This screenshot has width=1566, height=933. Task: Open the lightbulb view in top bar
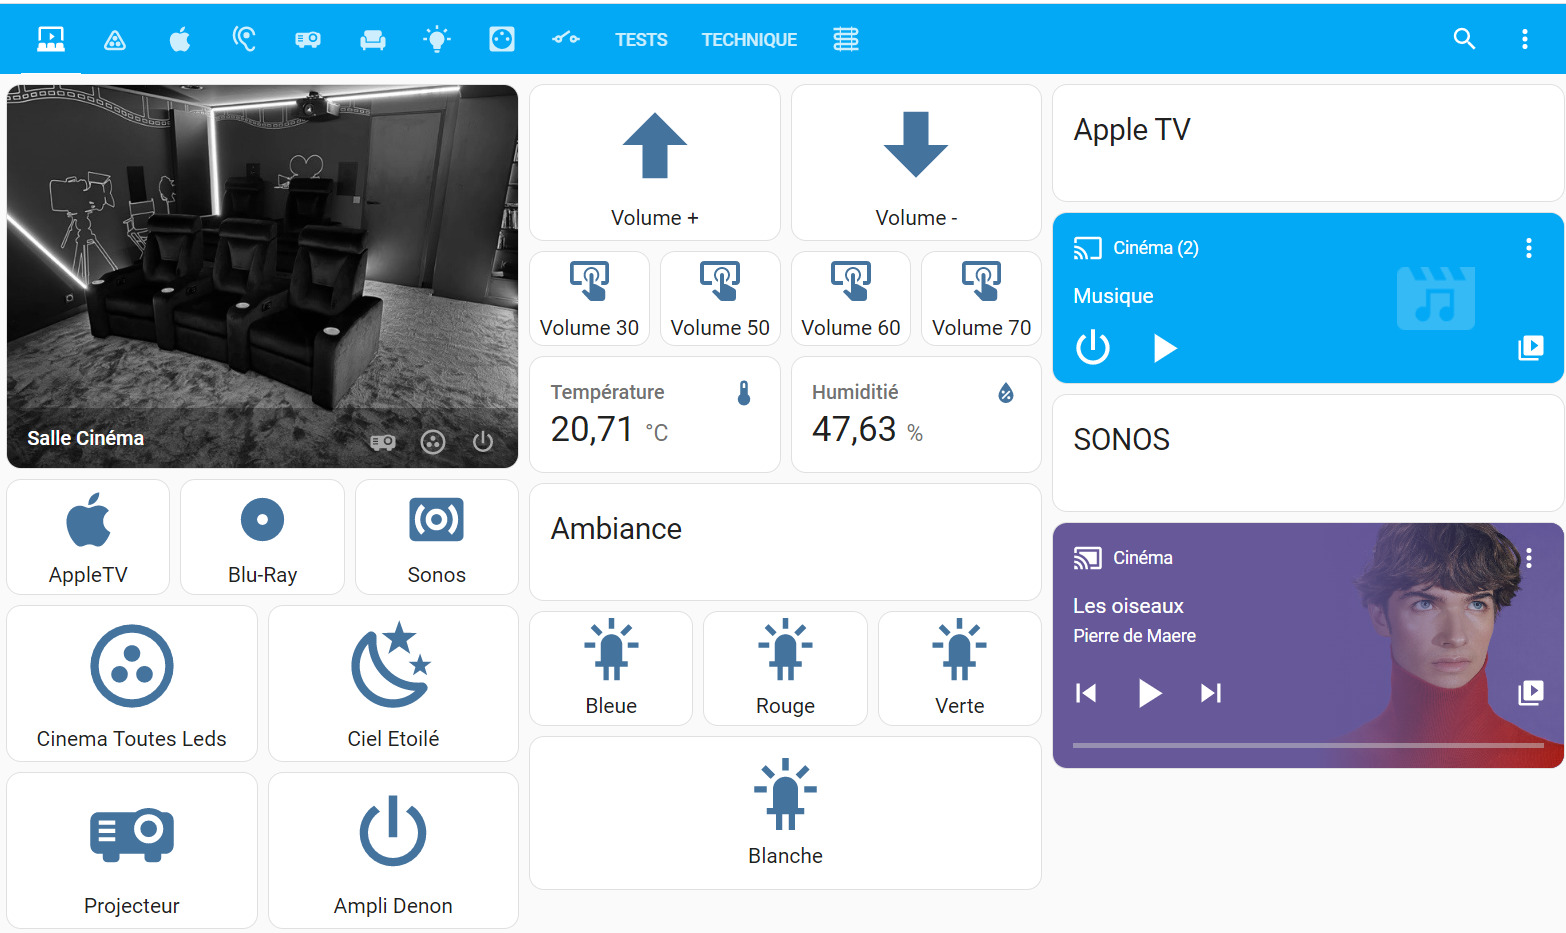pyautogui.click(x=437, y=40)
